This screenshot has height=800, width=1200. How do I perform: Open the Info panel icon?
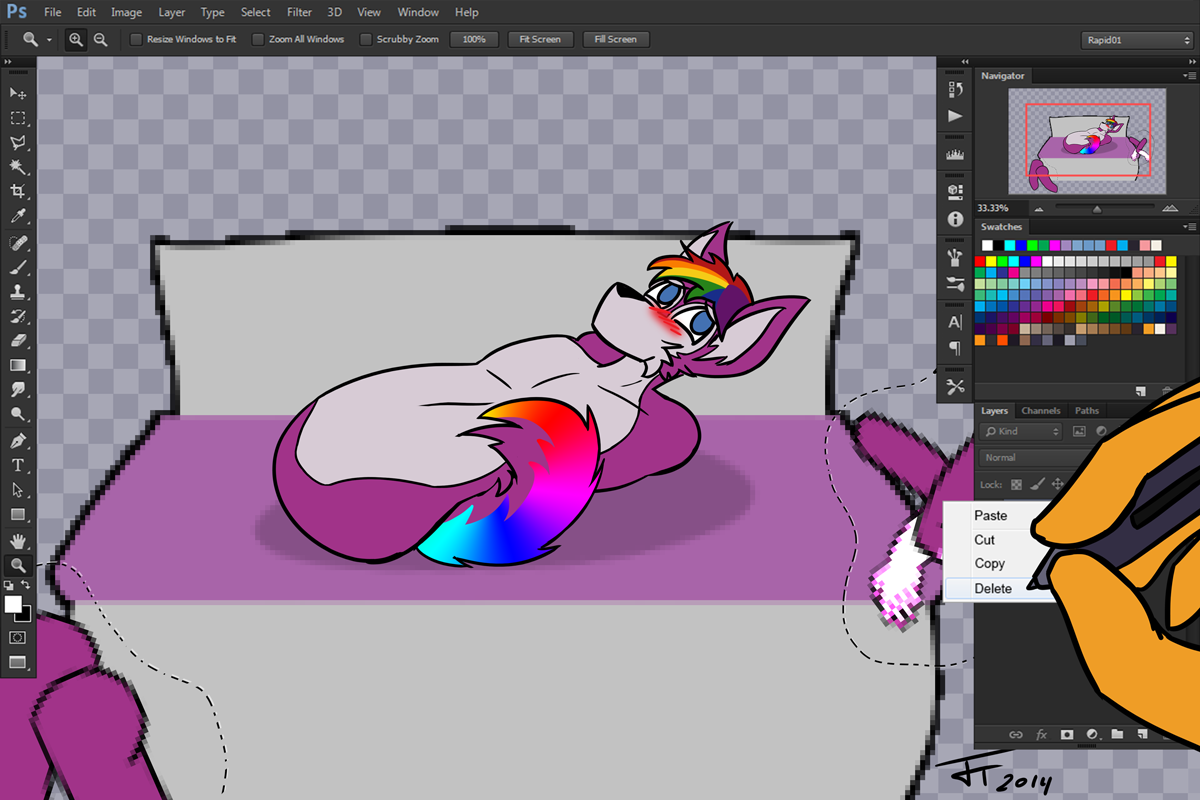pyautogui.click(x=955, y=218)
